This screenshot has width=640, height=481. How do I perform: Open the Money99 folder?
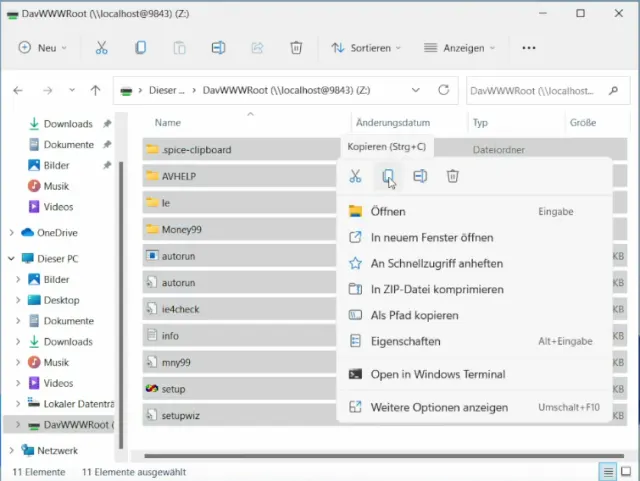[x=181, y=229]
